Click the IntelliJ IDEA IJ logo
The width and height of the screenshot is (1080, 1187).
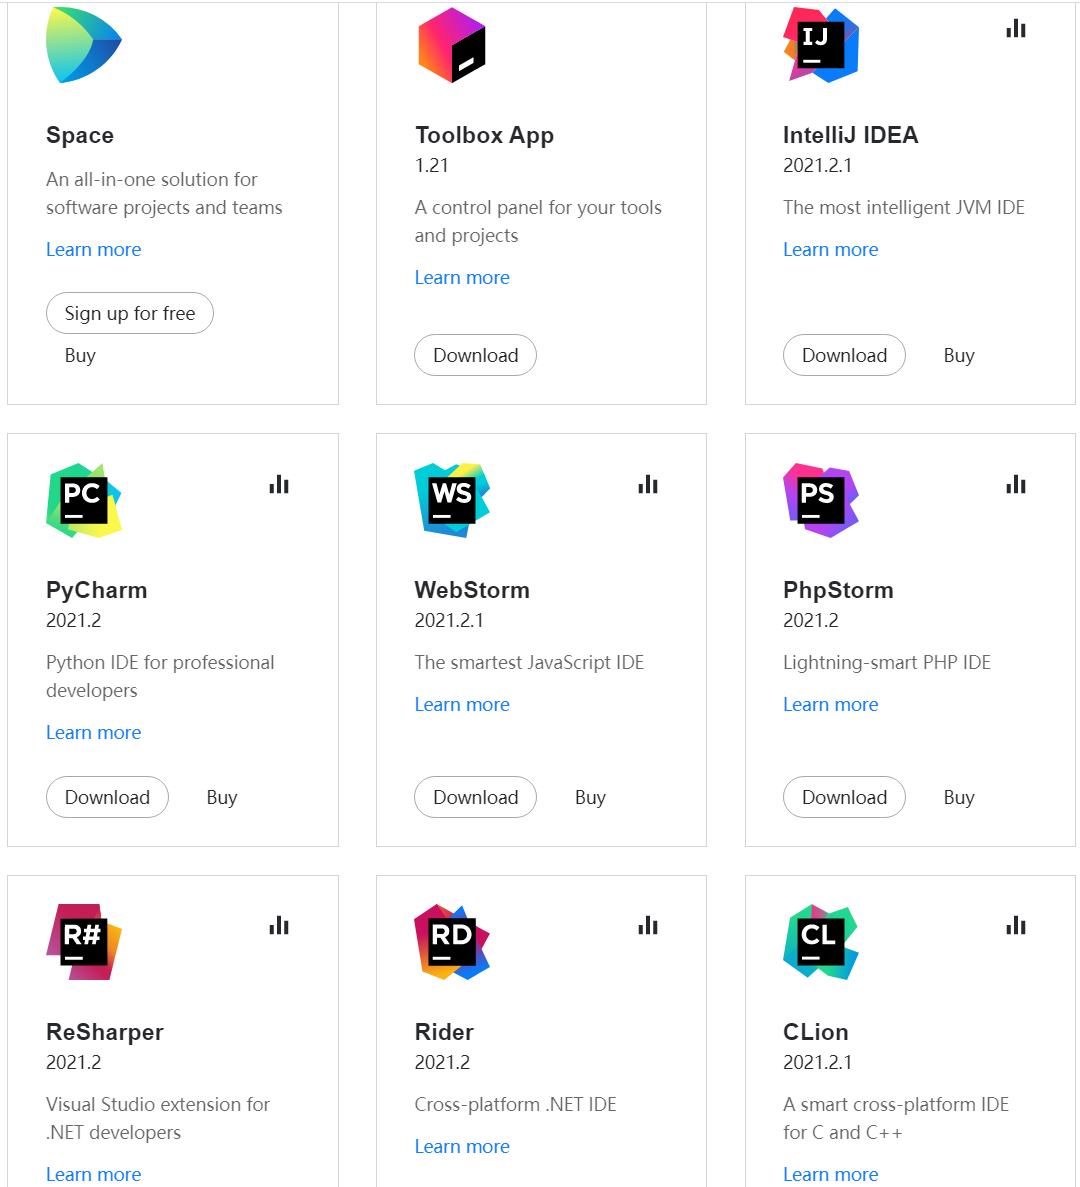point(821,45)
